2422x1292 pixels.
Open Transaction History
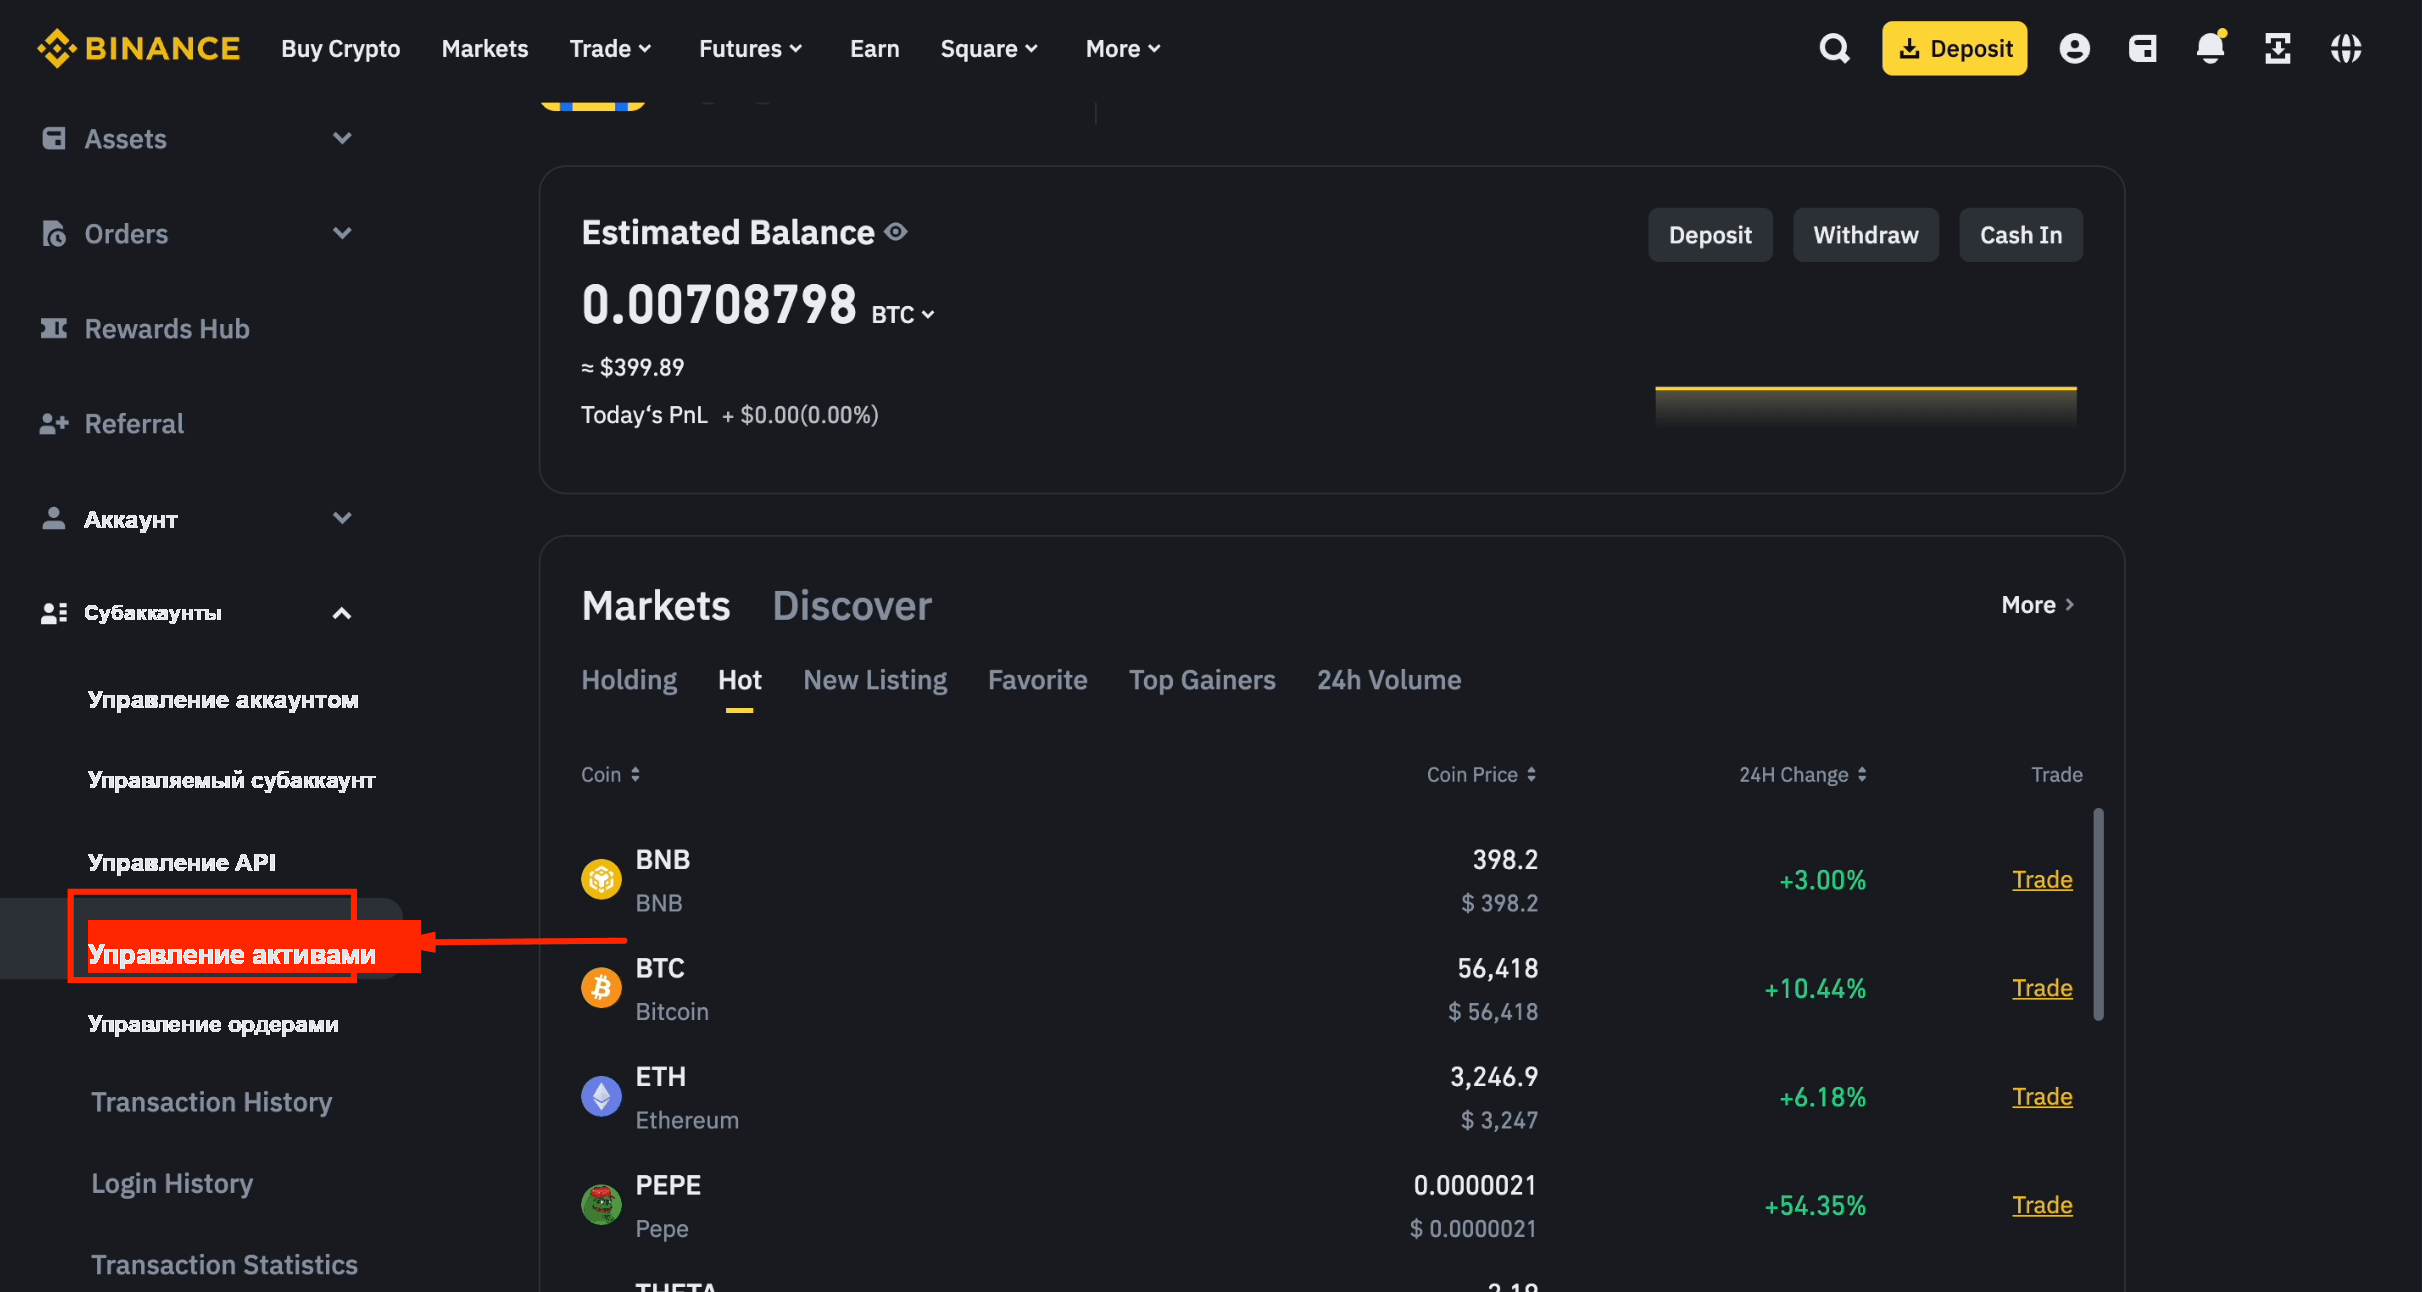click(212, 1102)
